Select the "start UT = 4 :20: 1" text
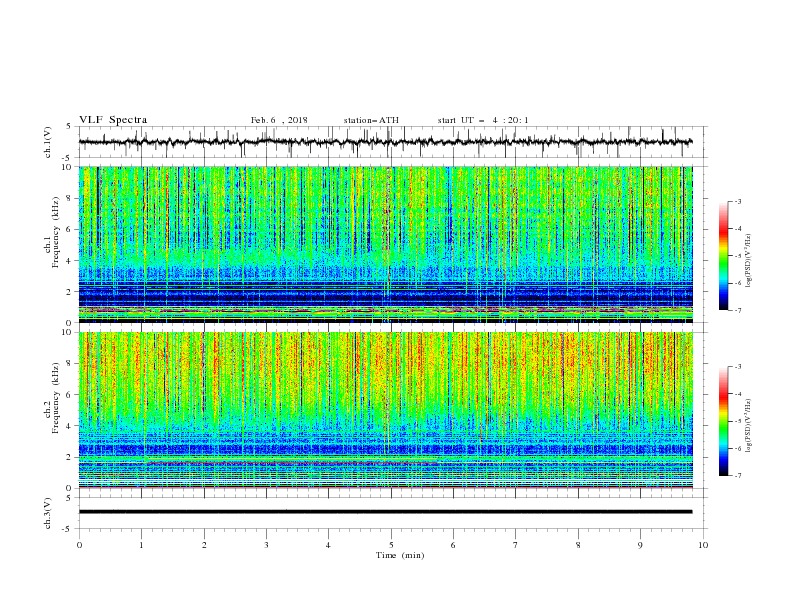 (x=483, y=120)
